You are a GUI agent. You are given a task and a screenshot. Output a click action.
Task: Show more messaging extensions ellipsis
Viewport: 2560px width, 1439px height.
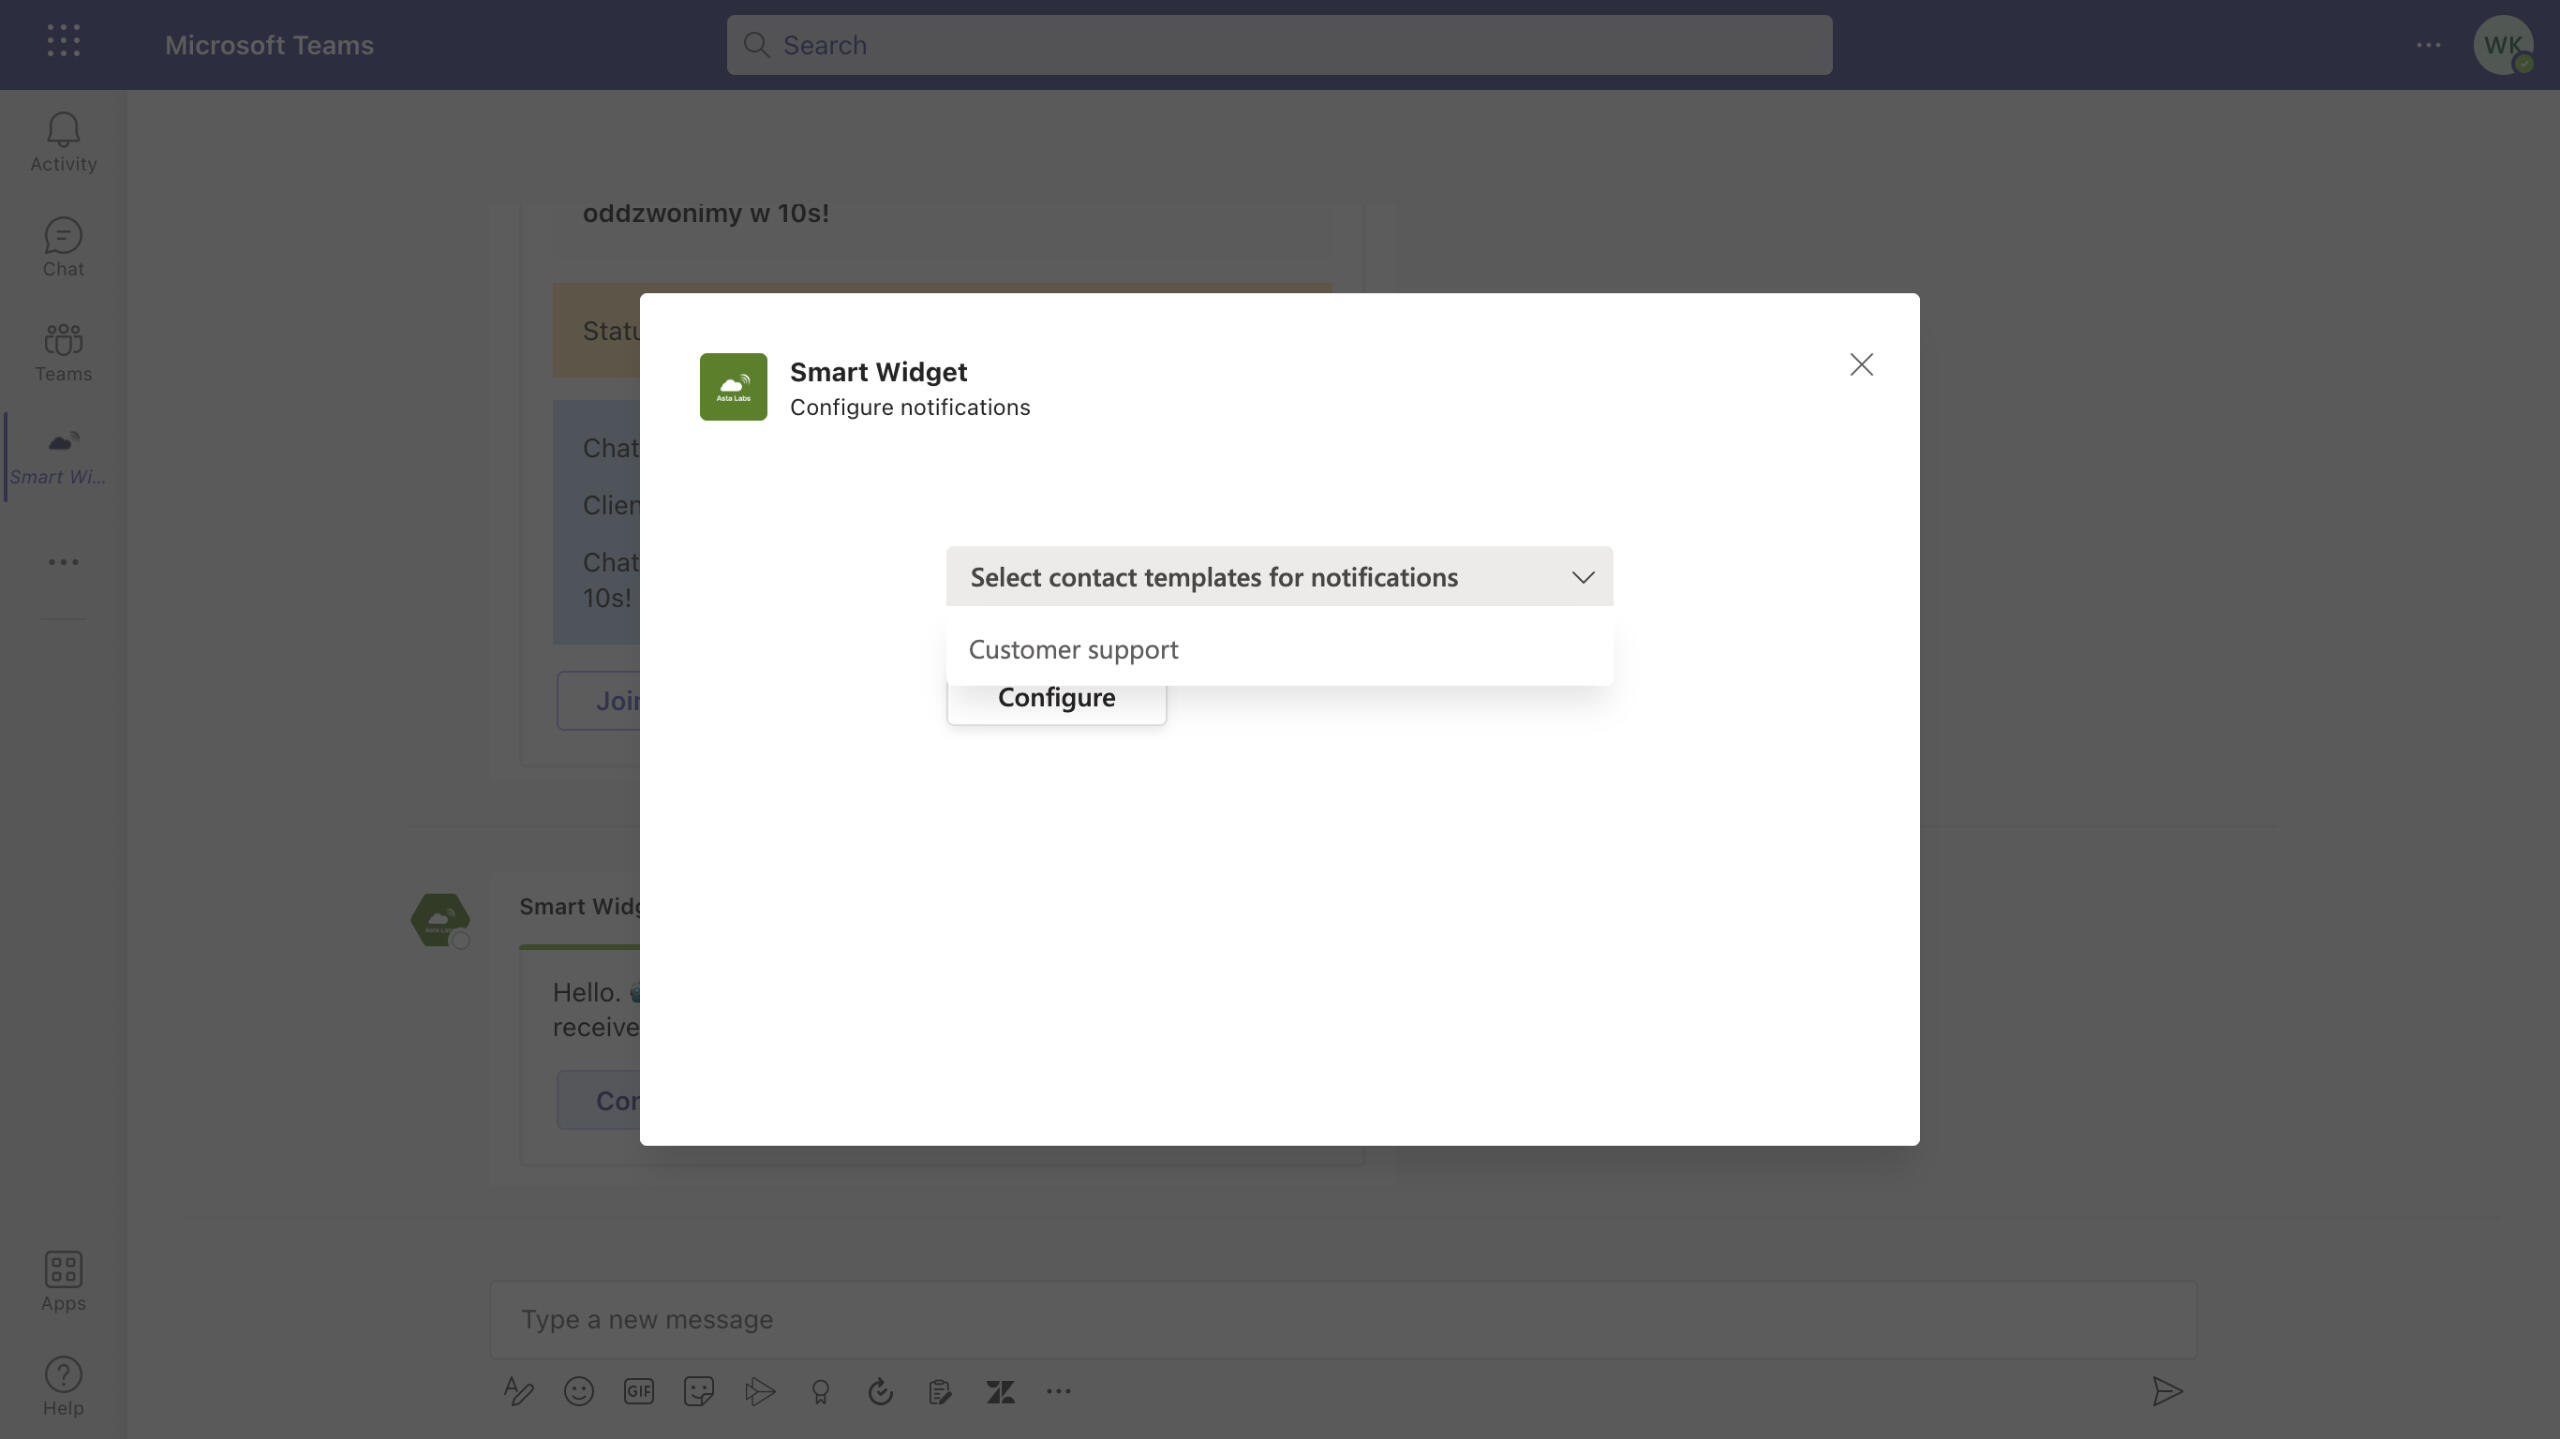[x=1059, y=1392]
